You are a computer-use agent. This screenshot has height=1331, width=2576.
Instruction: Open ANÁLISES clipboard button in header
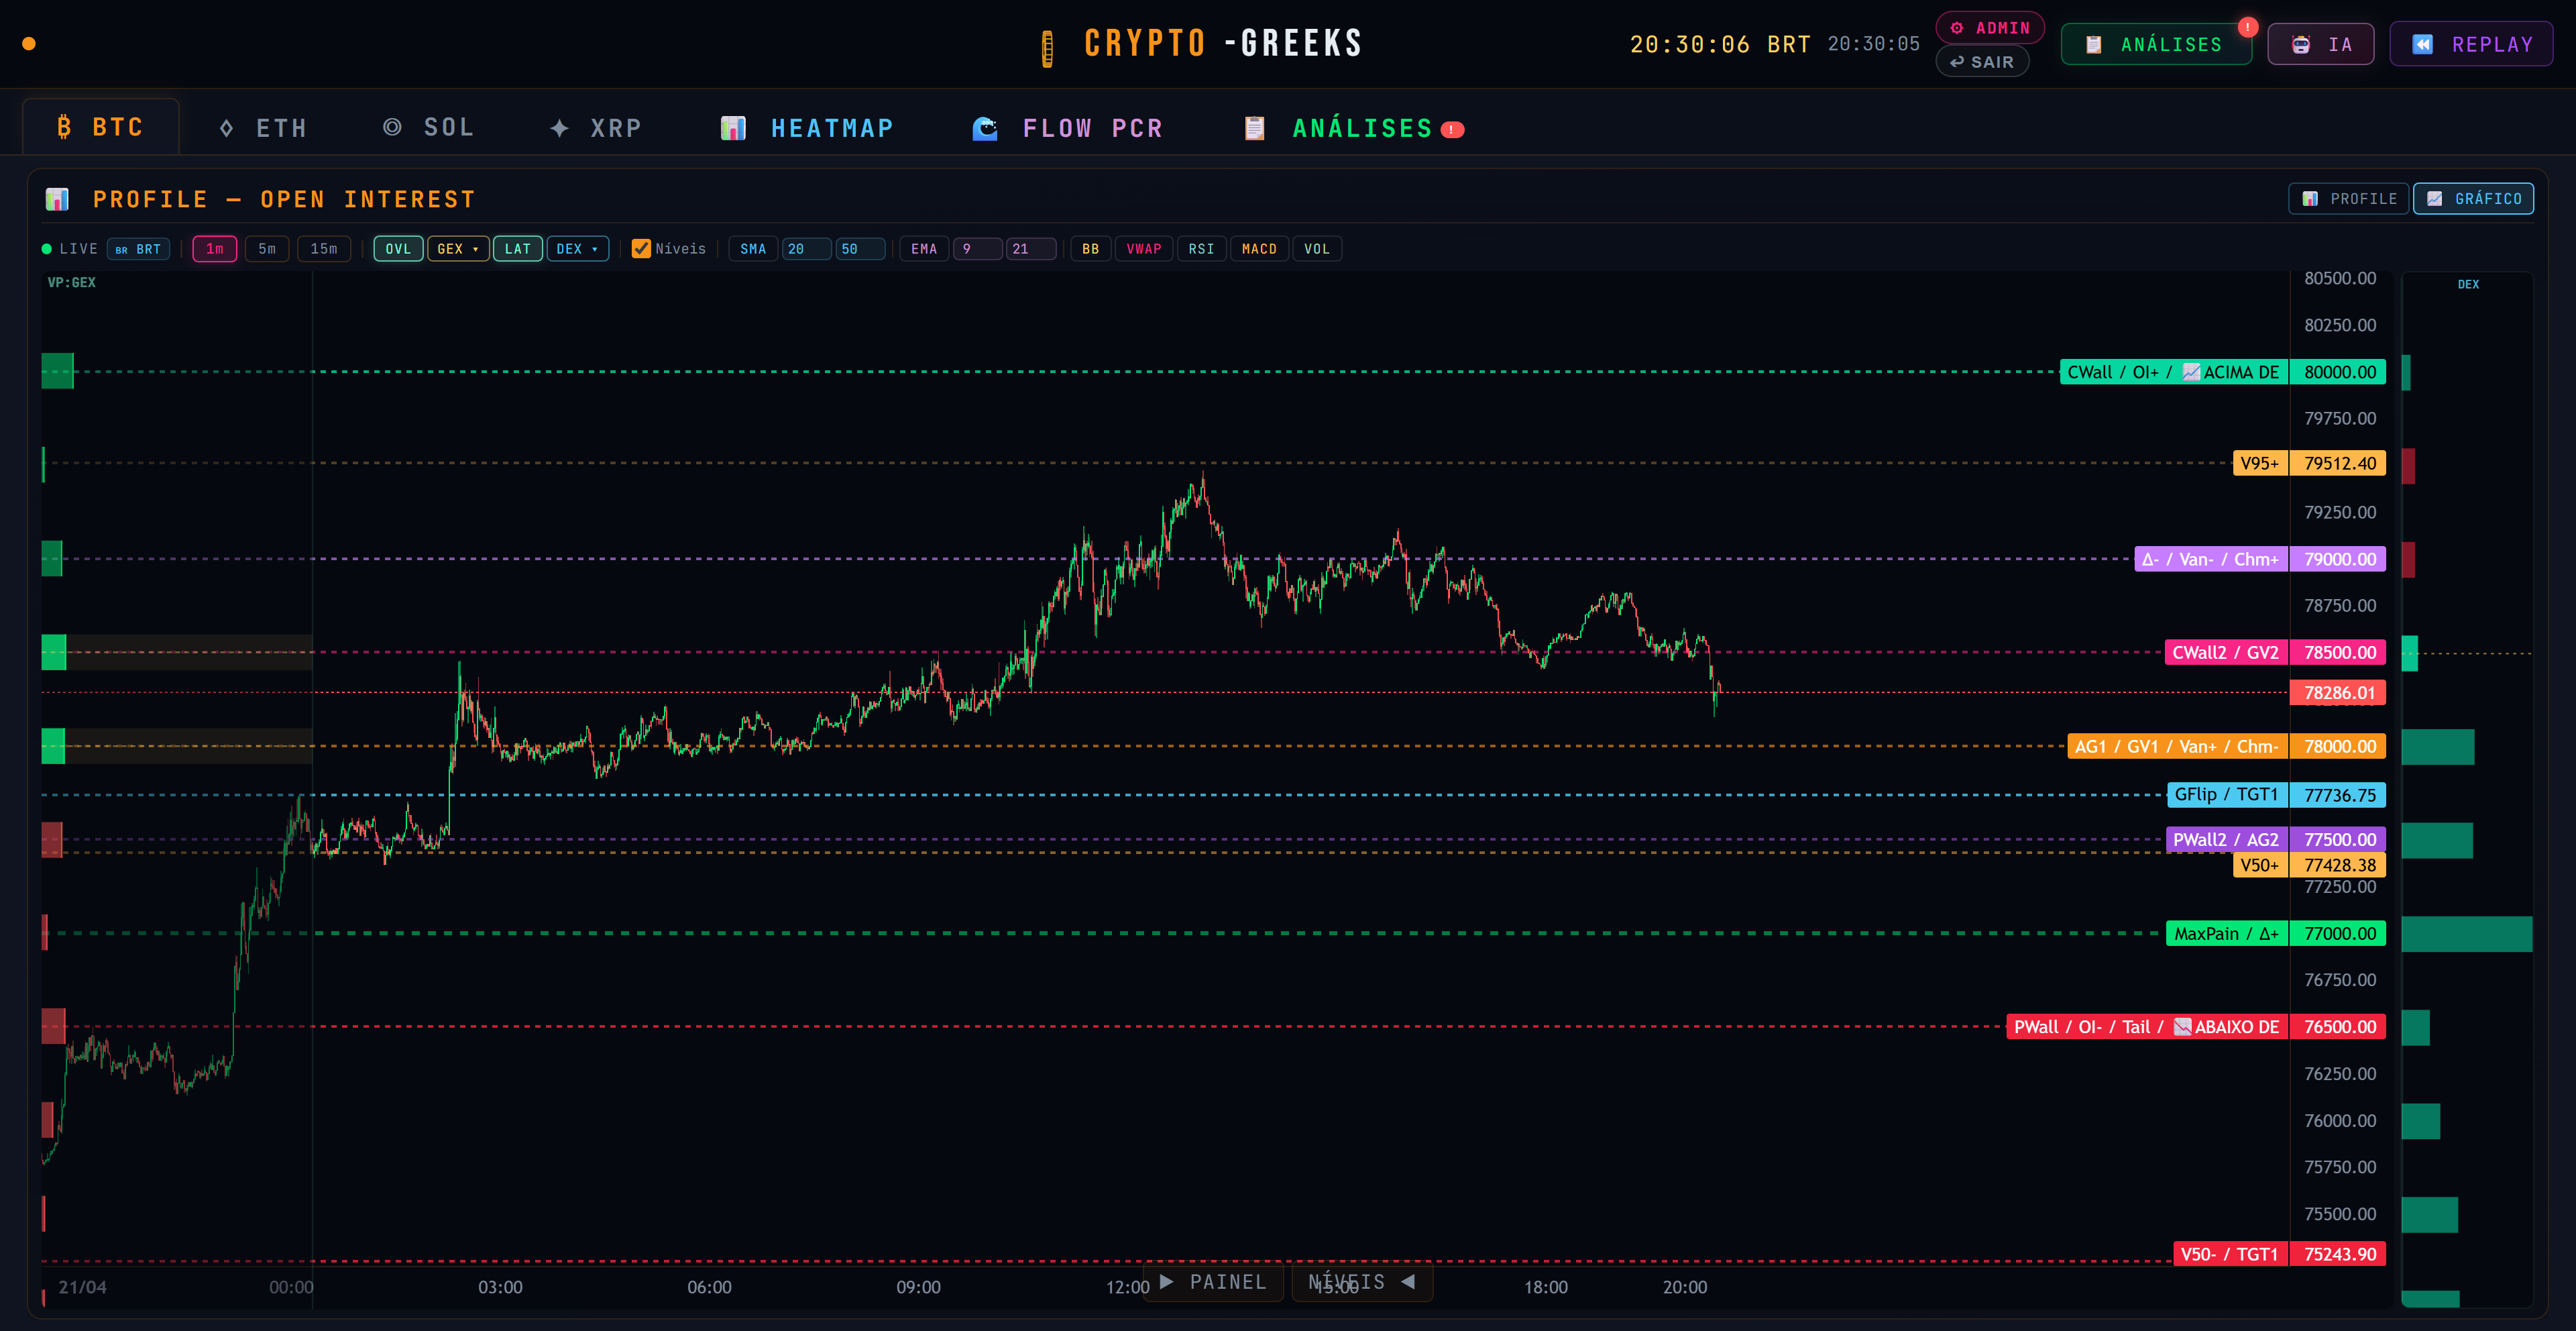pyautogui.click(x=2156, y=44)
